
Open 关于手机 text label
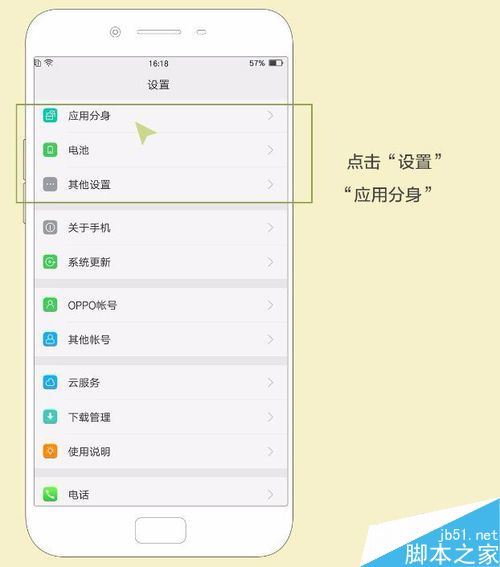click(x=89, y=228)
